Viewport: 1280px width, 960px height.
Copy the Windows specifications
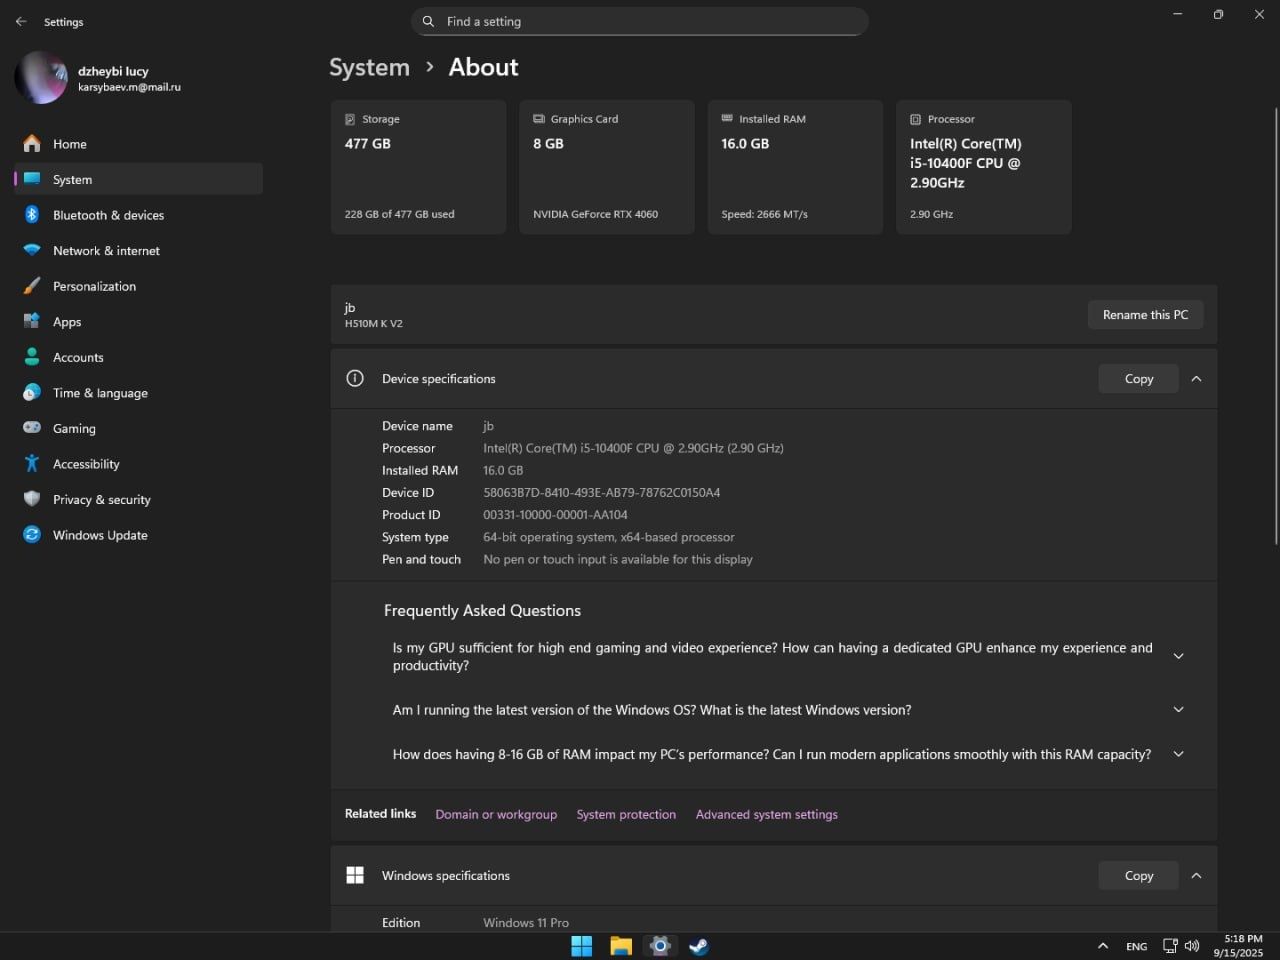click(1138, 875)
